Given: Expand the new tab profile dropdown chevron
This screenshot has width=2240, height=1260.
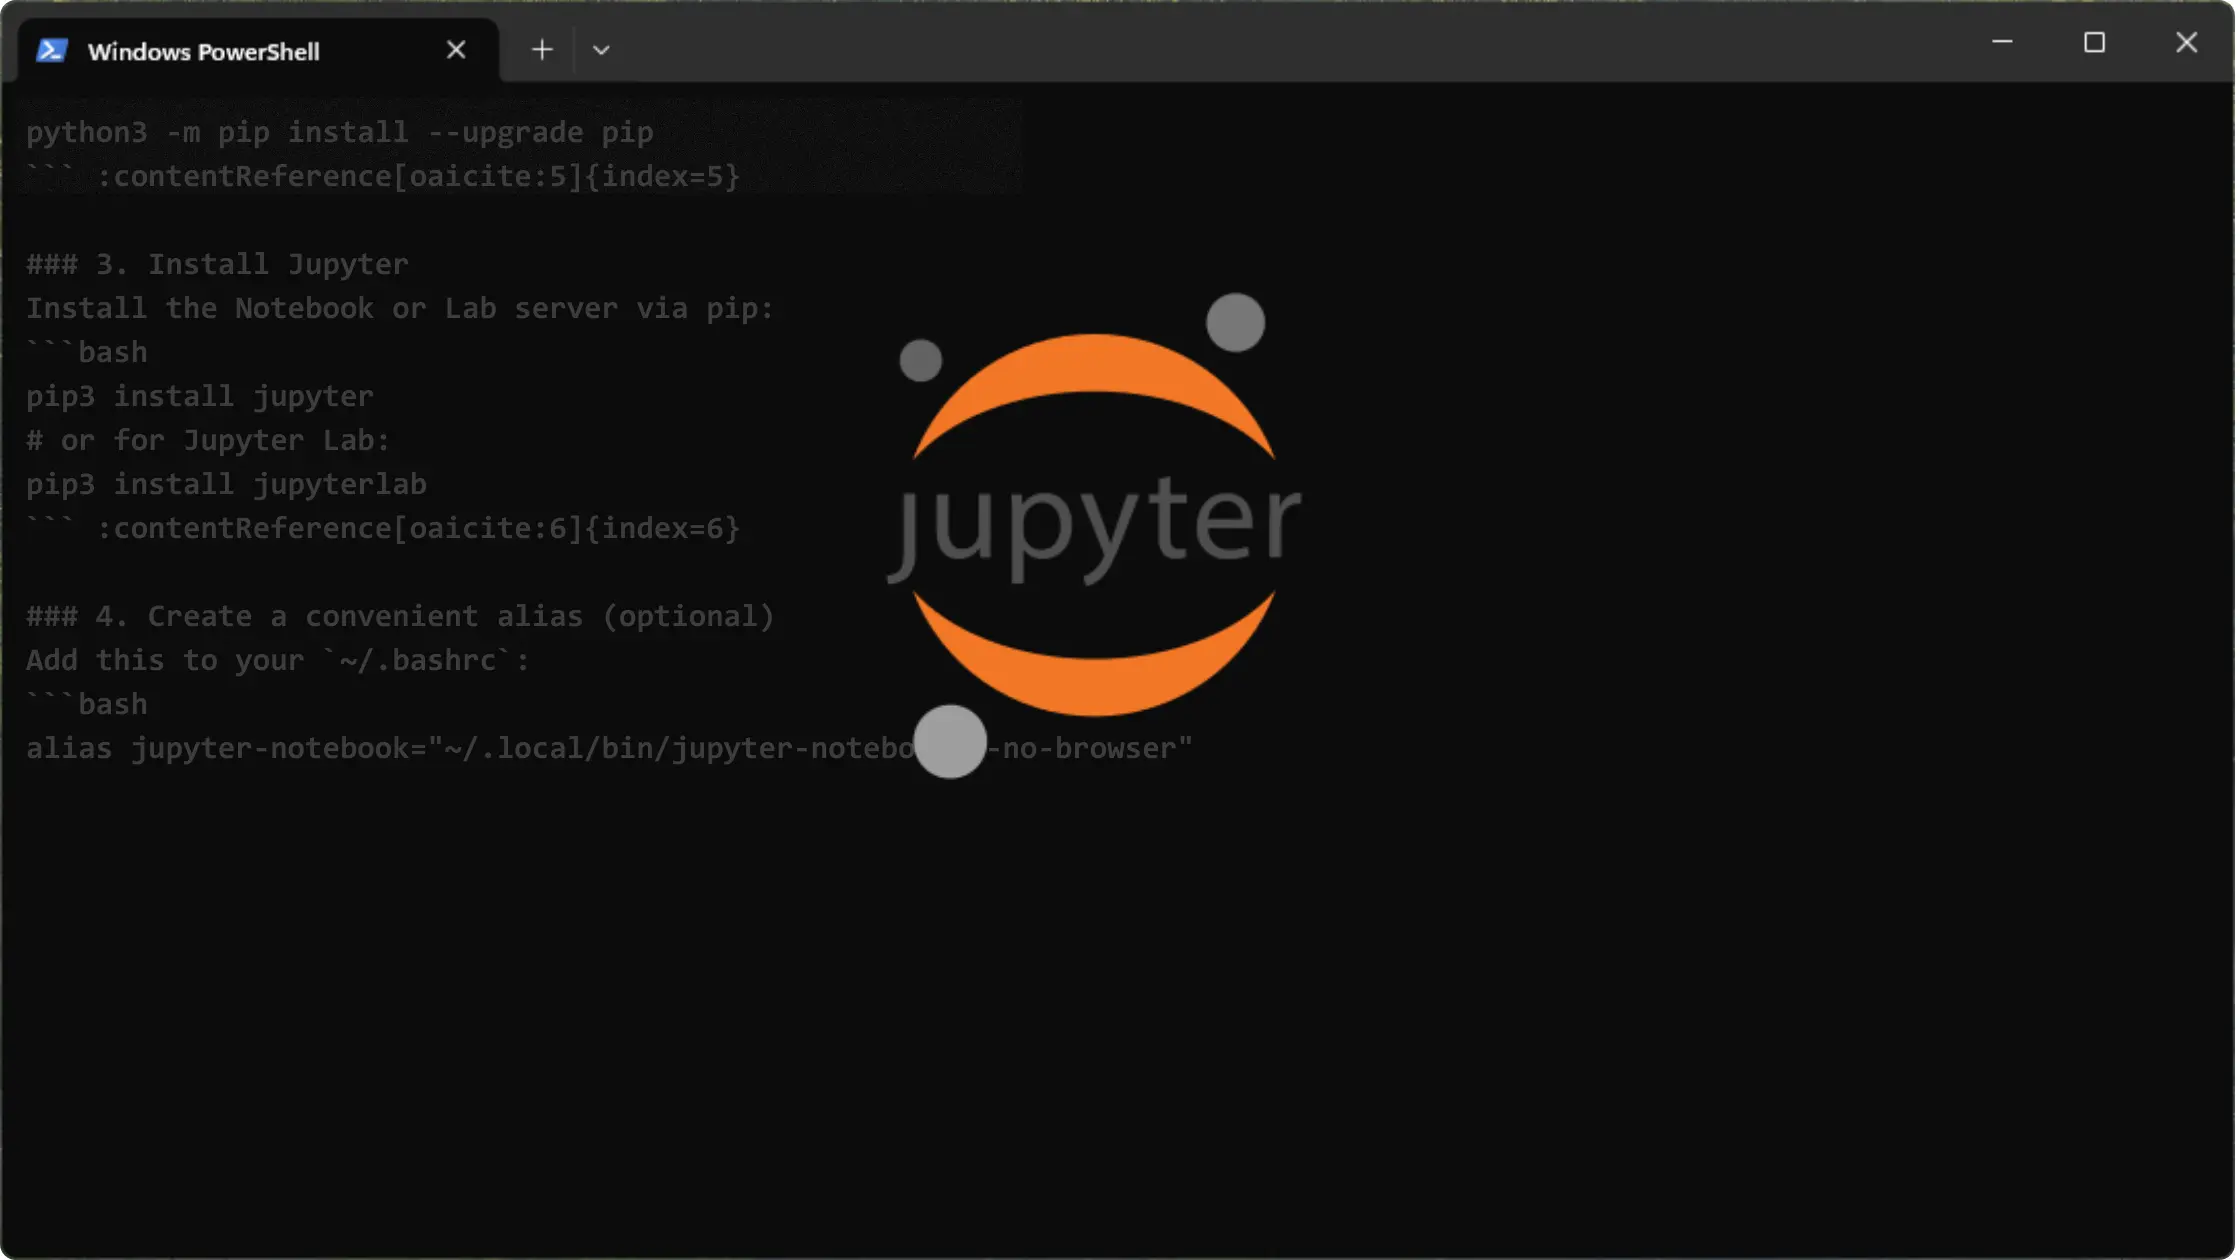Looking at the screenshot, I should coord(601,50).
